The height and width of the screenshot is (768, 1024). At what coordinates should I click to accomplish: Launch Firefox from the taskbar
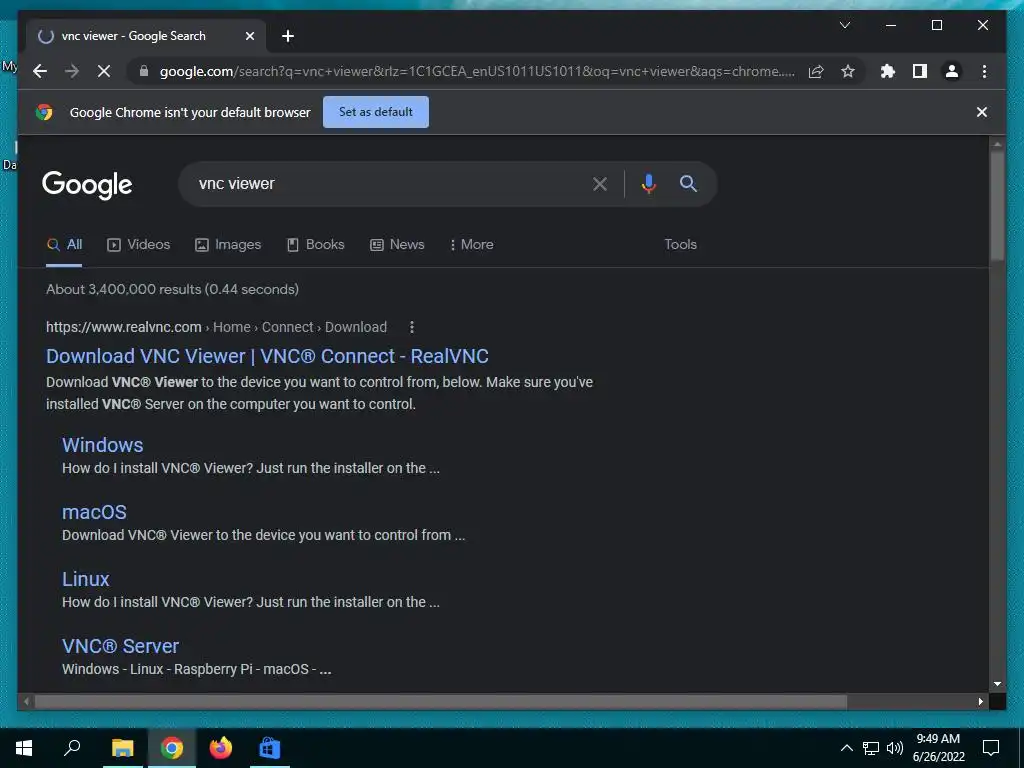click(x=221, y=748)
